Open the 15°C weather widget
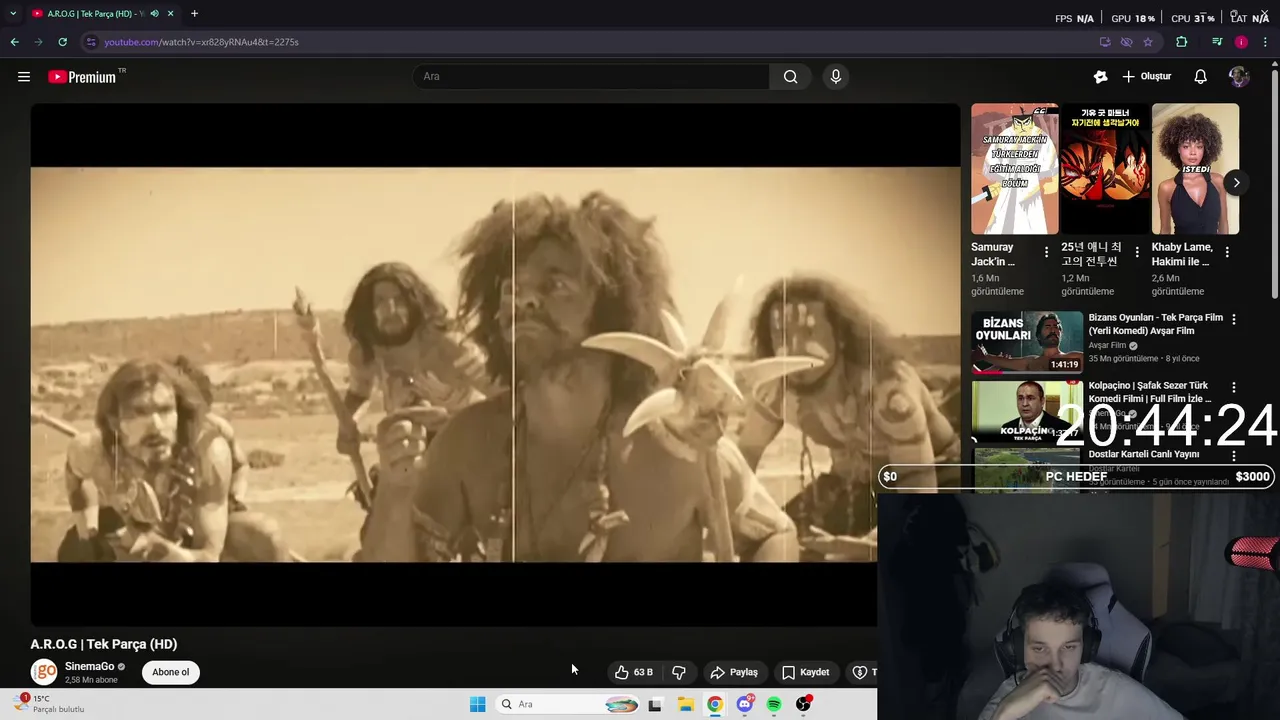1280x720 pixels. [x=50, y=704]
